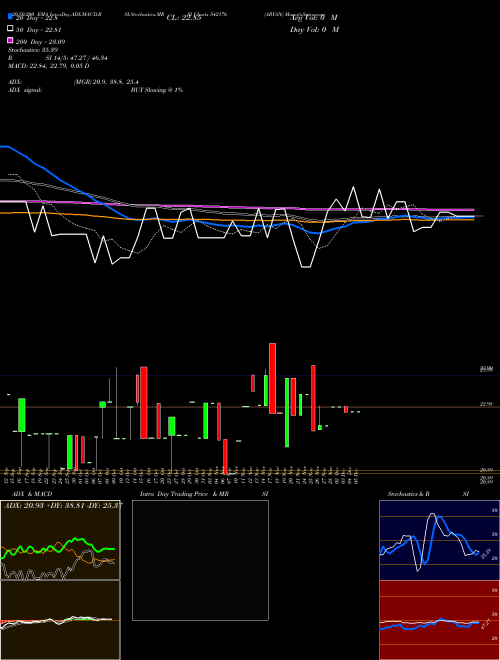The width and height of the screenshot is (500, 660).
Task: Click the blue-background Stochastics chart
Action: pos(439,540)
